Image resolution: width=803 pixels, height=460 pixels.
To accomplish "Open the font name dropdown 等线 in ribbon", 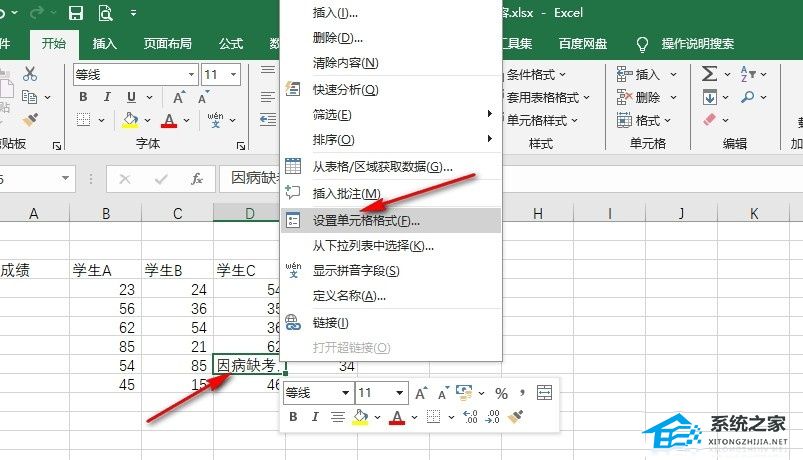I will 191,75.
